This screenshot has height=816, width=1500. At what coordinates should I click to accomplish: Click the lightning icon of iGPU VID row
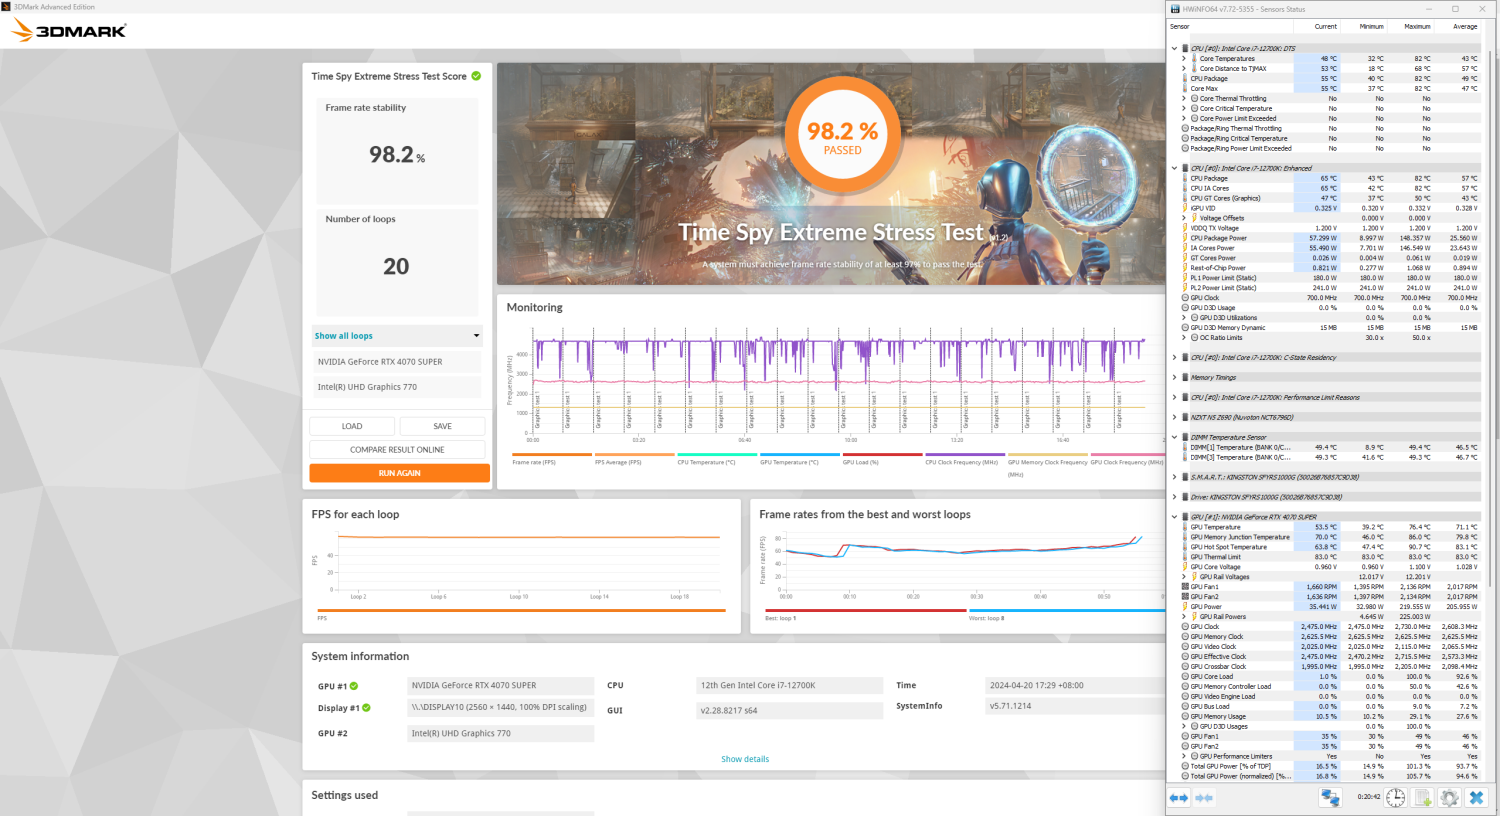coord(1185,208)
